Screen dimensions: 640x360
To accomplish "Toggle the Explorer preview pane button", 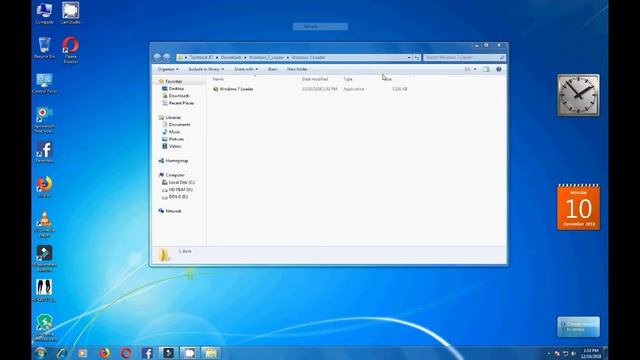I will [486, 69].
